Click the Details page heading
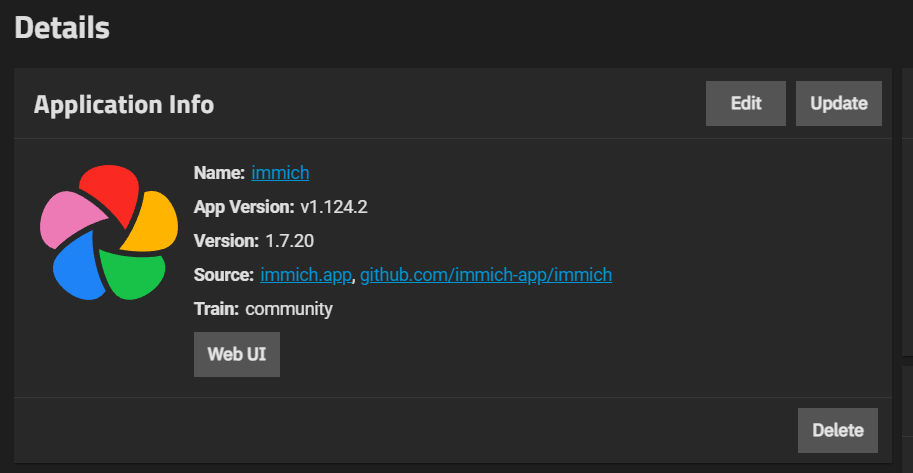Viewport: 913px width, 473px height. pyautogui.click(x=62, y=28)
